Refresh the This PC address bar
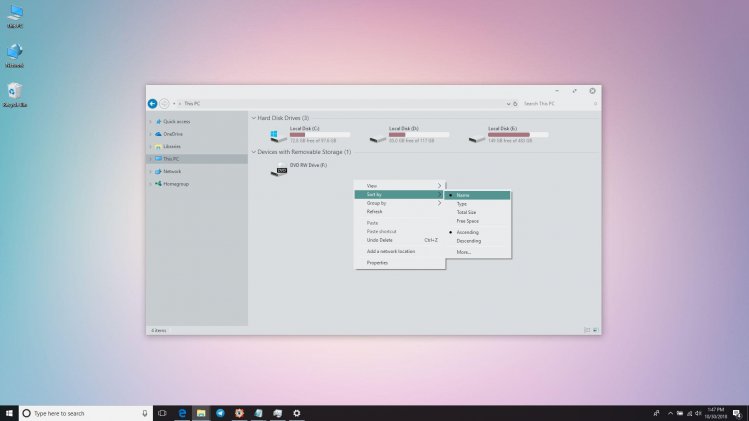 point(515,104)
